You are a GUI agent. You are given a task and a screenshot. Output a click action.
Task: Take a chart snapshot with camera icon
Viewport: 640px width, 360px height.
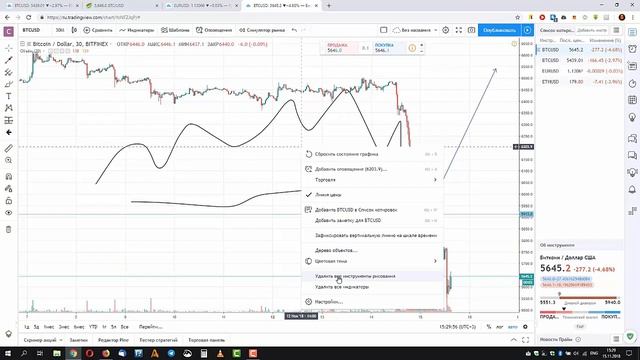(x=471, y=30)
